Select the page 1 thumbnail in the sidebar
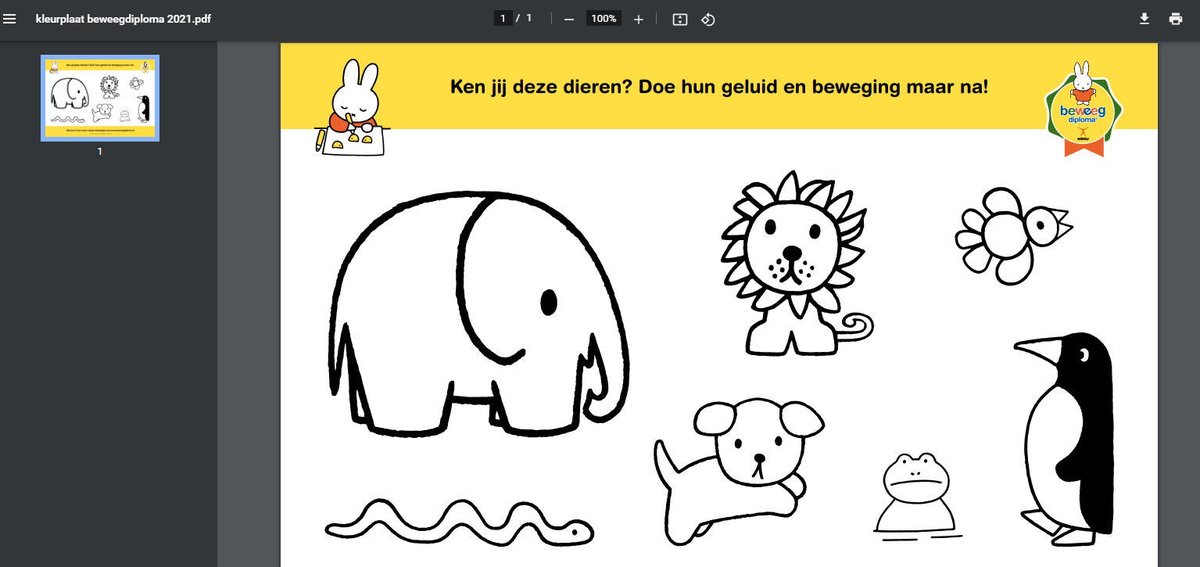 coord(100,98)
